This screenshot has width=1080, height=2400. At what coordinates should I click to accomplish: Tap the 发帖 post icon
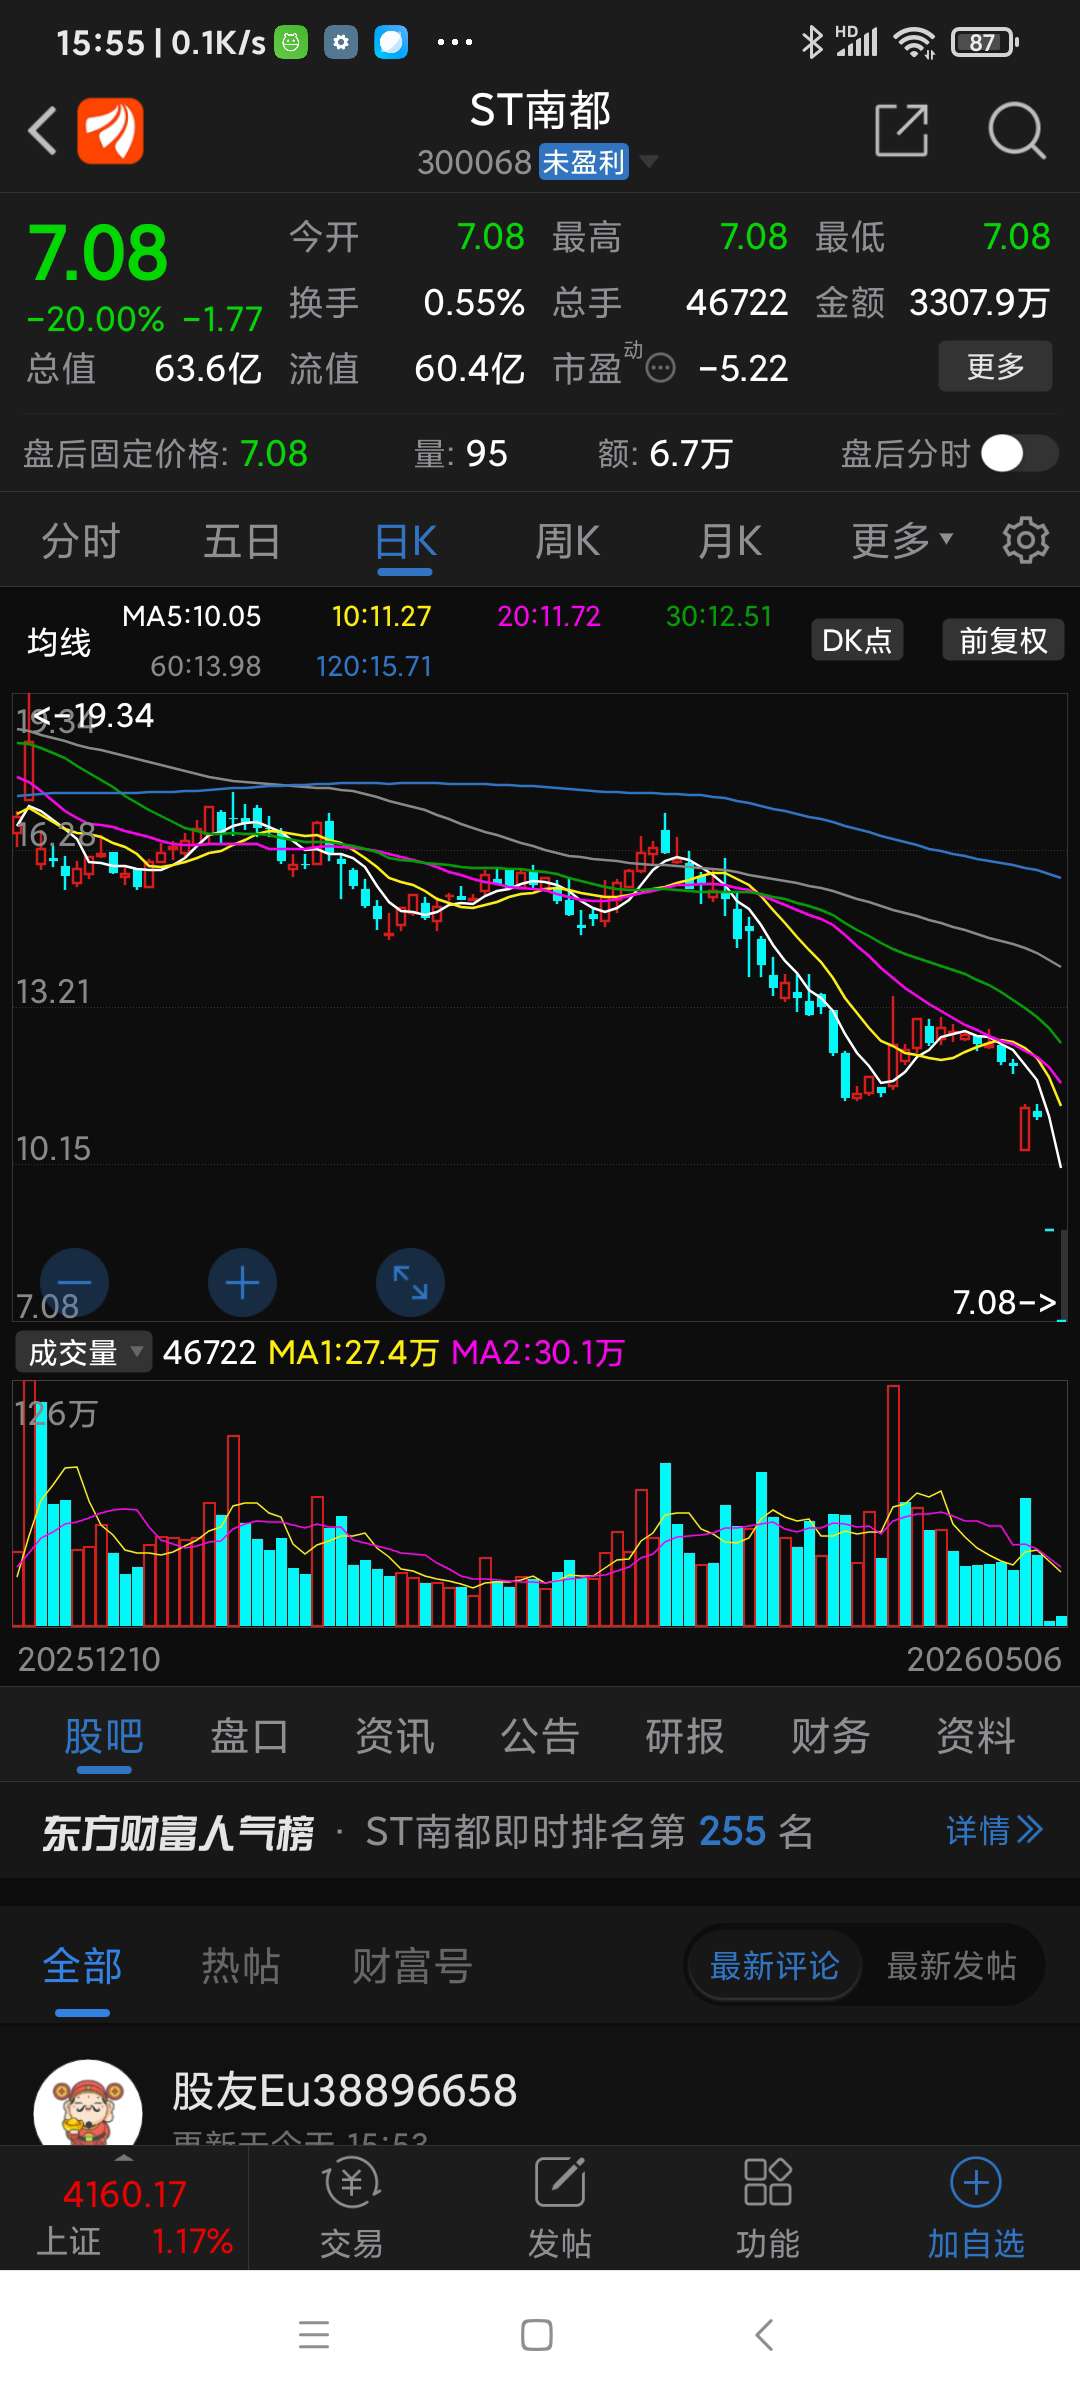tap(560, 2182)
